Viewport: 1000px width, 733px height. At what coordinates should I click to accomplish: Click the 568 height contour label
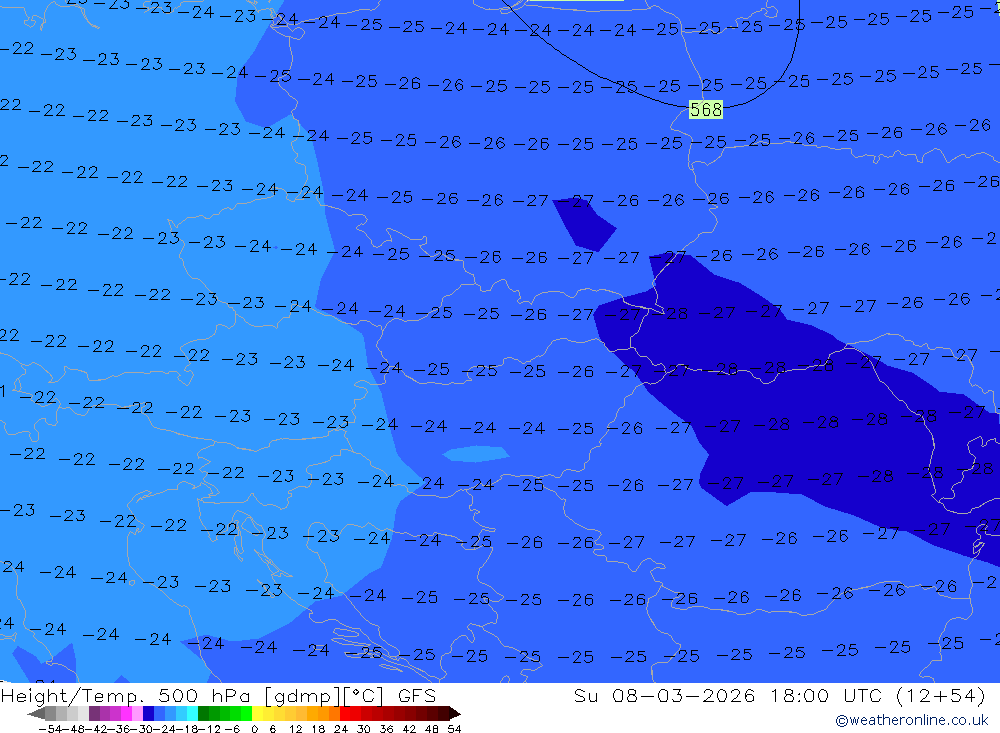coord(705,110)
